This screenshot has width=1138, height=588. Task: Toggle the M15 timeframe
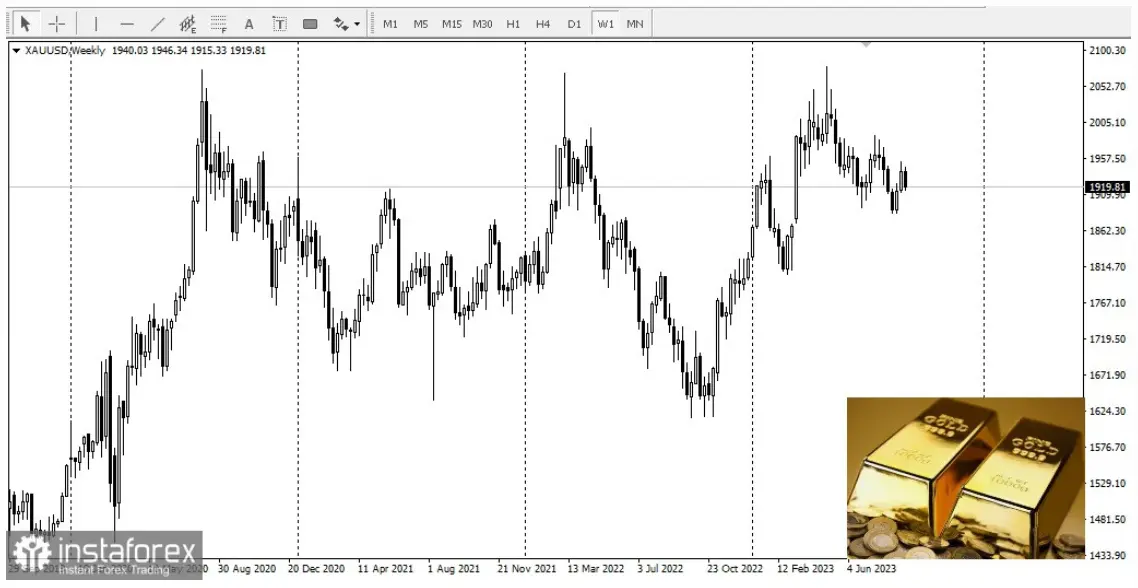click(x=451, y=23)
